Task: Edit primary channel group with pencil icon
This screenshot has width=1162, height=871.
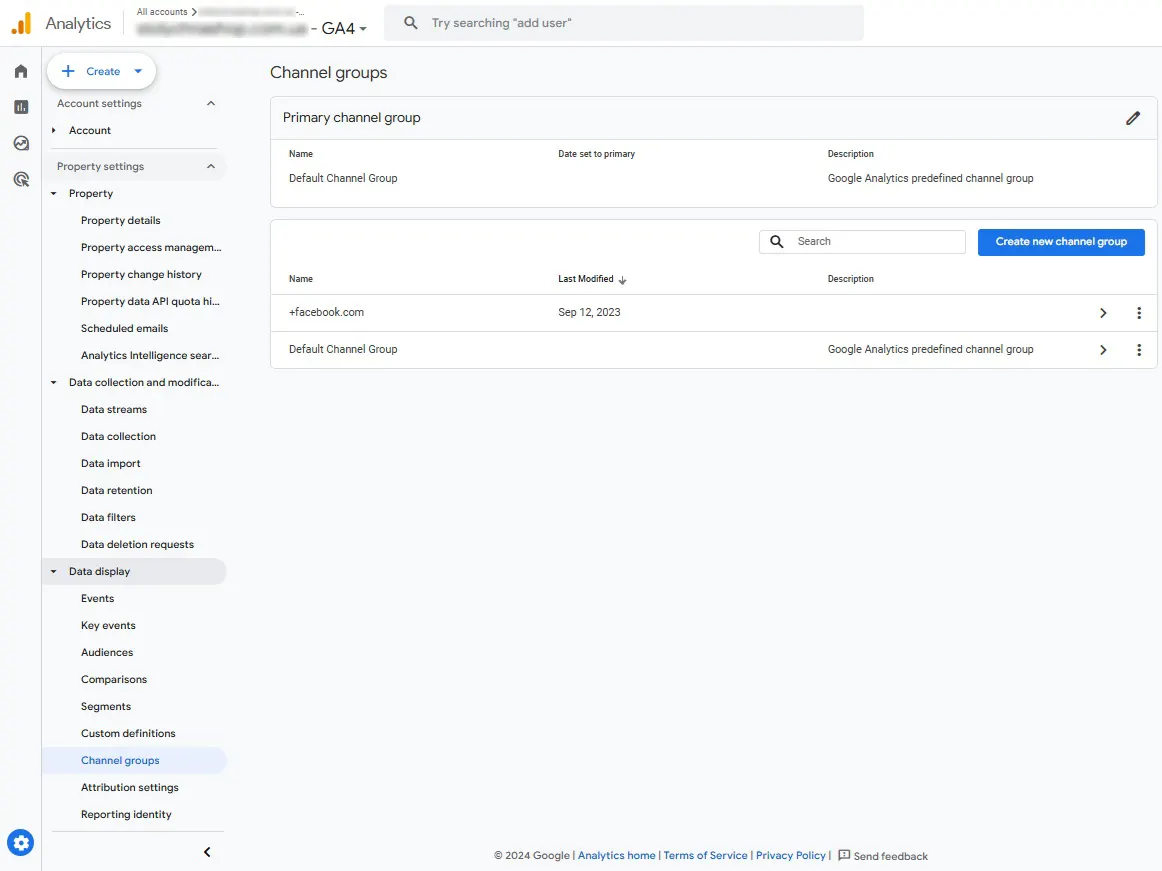Action: [x=1132, y=118]
